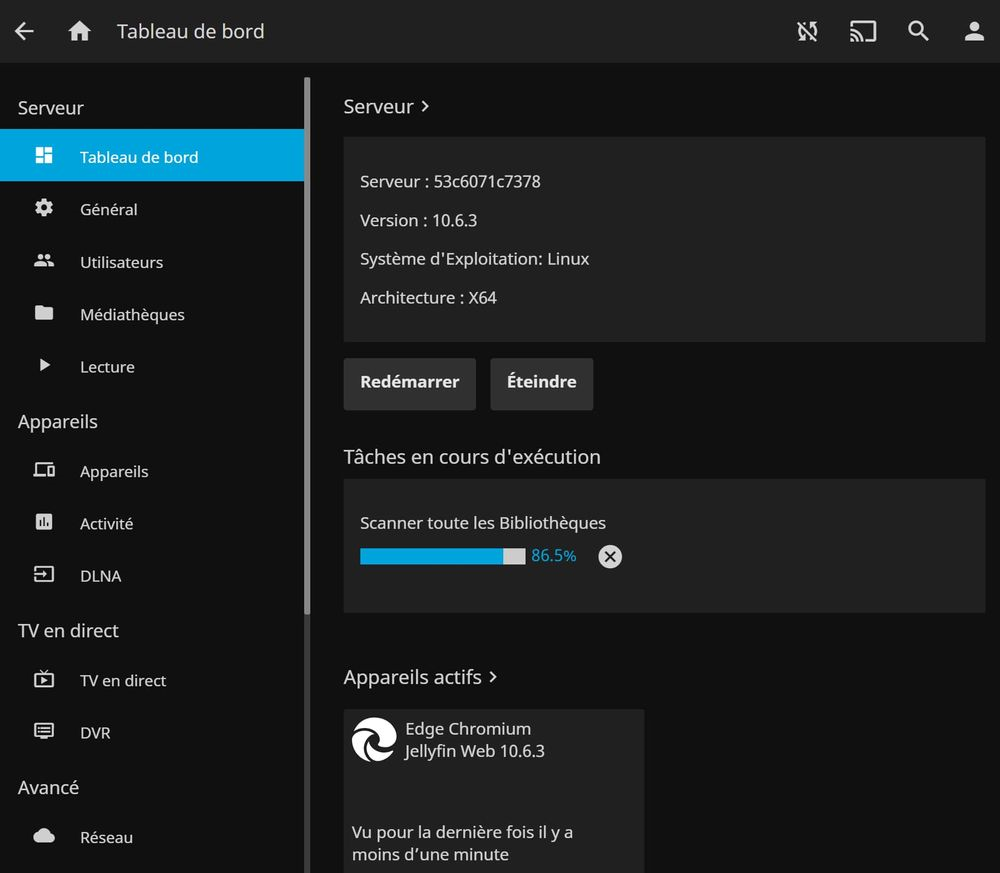Click the library scan progress bar
Image resolution: width=1000 pixels, height=873 pixels.
[x=442, y=557]
